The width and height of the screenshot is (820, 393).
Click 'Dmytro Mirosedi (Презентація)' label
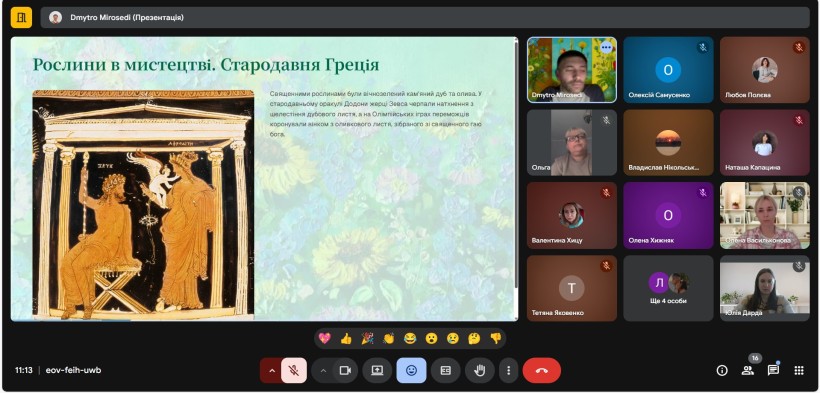(127, 18)
